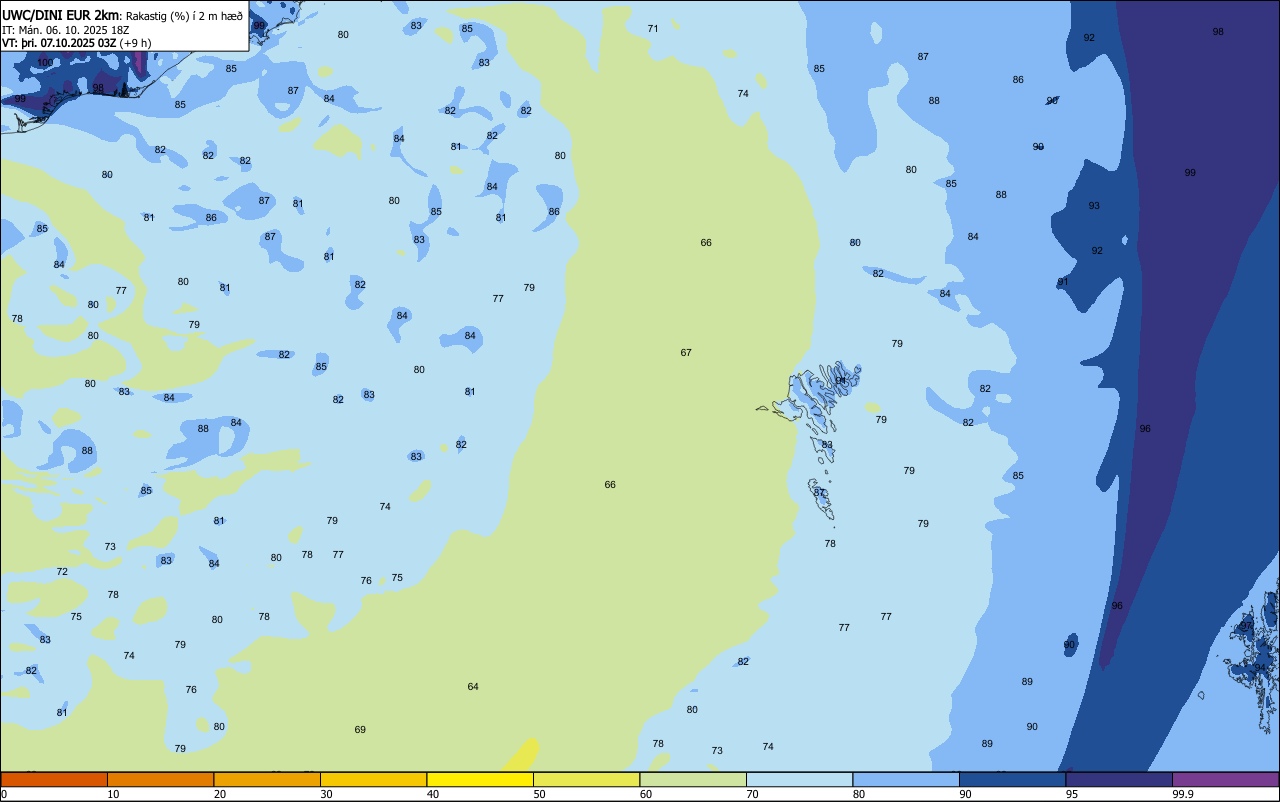The image size is (1280, 802).
Task: Click the purple legend segment above 99.9
Action: tap(1225, 779)
